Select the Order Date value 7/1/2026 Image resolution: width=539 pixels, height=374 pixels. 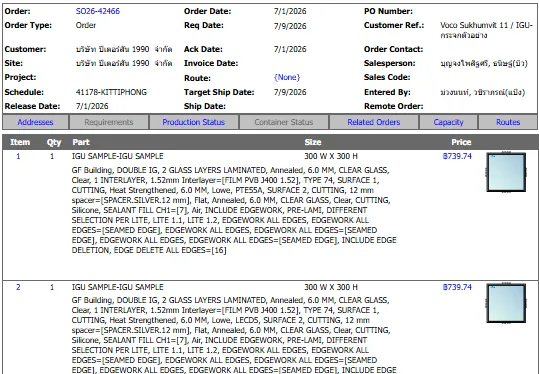point(290,11)
